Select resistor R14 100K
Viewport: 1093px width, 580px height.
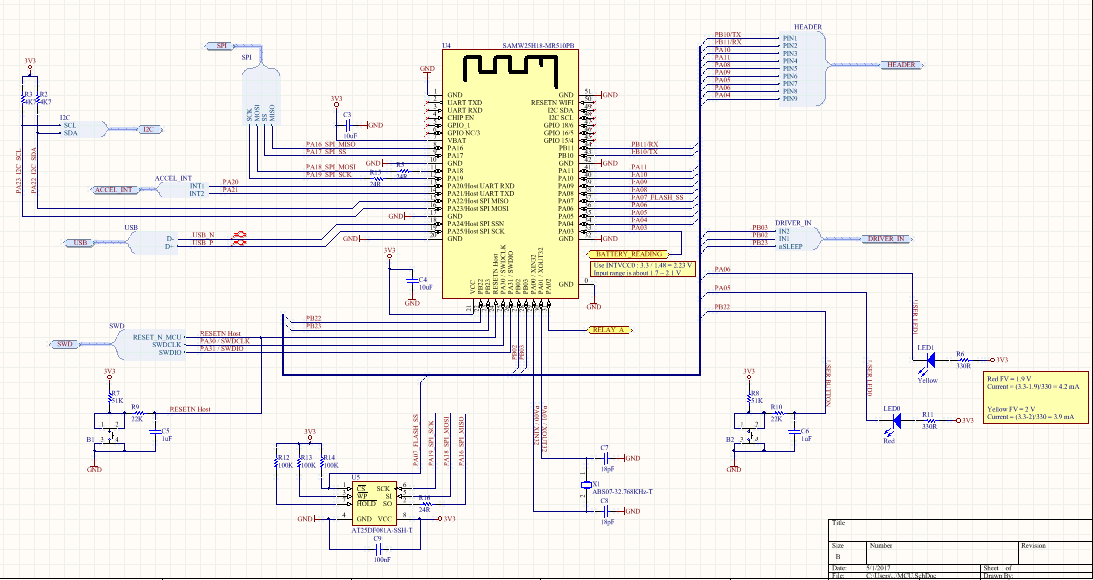coord(321,461)
